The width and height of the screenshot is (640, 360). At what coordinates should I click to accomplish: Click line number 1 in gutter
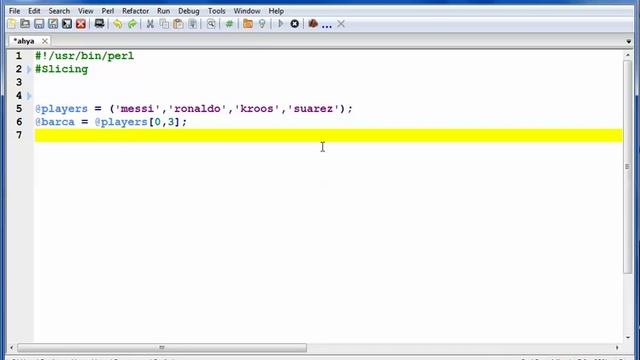(19, 56)
